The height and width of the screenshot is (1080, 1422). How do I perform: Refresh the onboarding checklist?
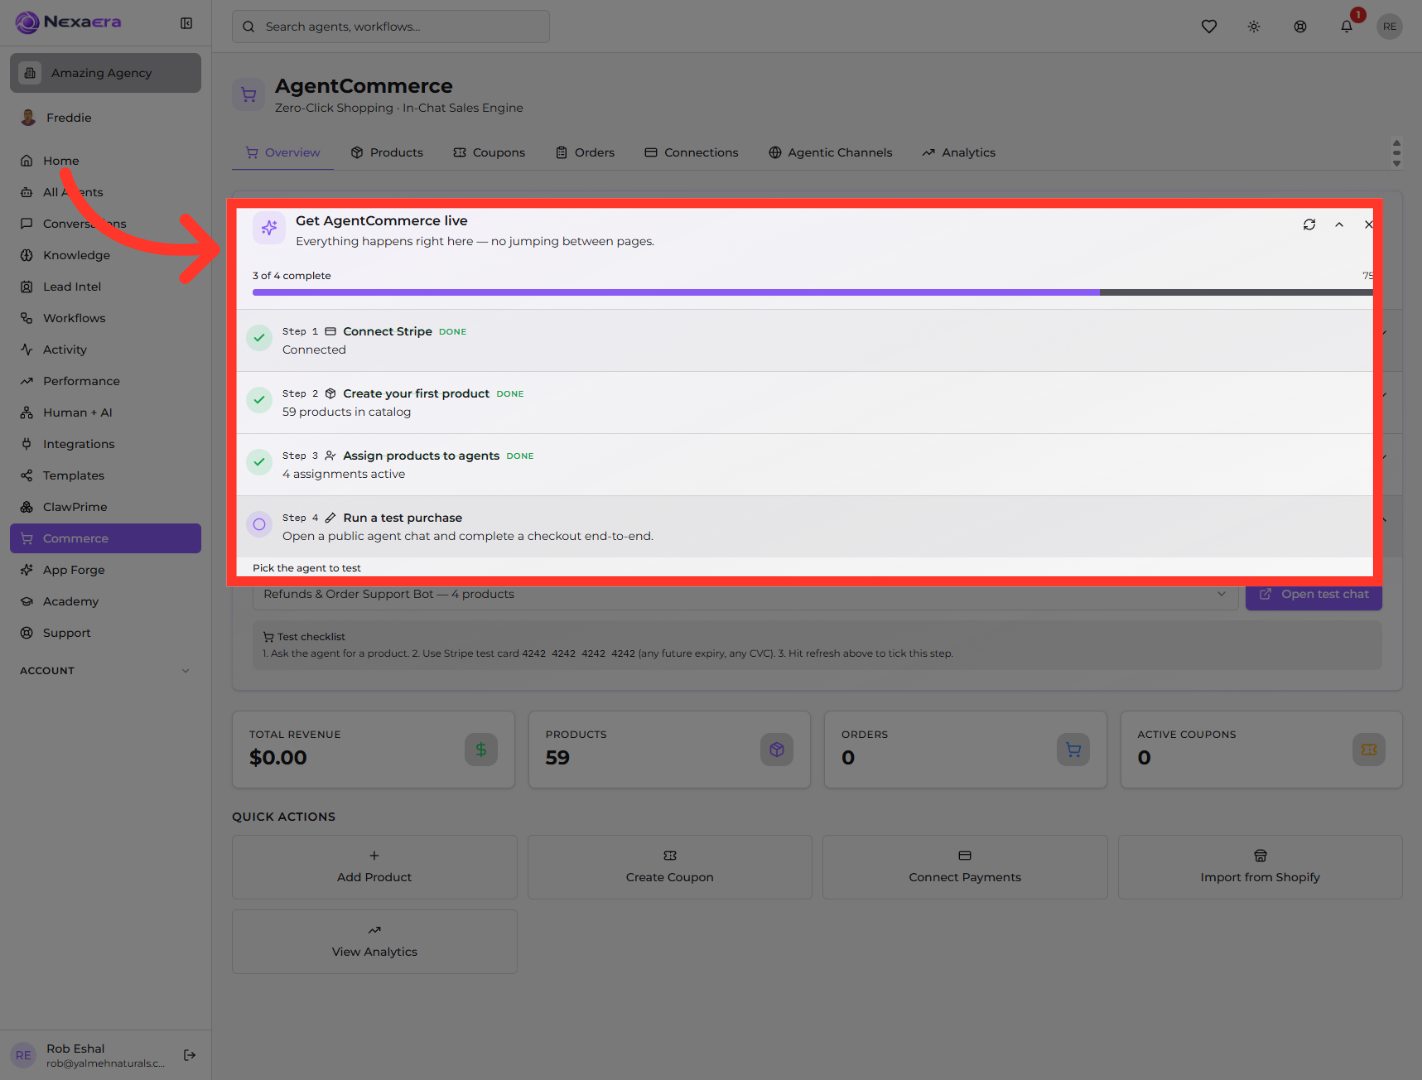tap(1309, 225)
